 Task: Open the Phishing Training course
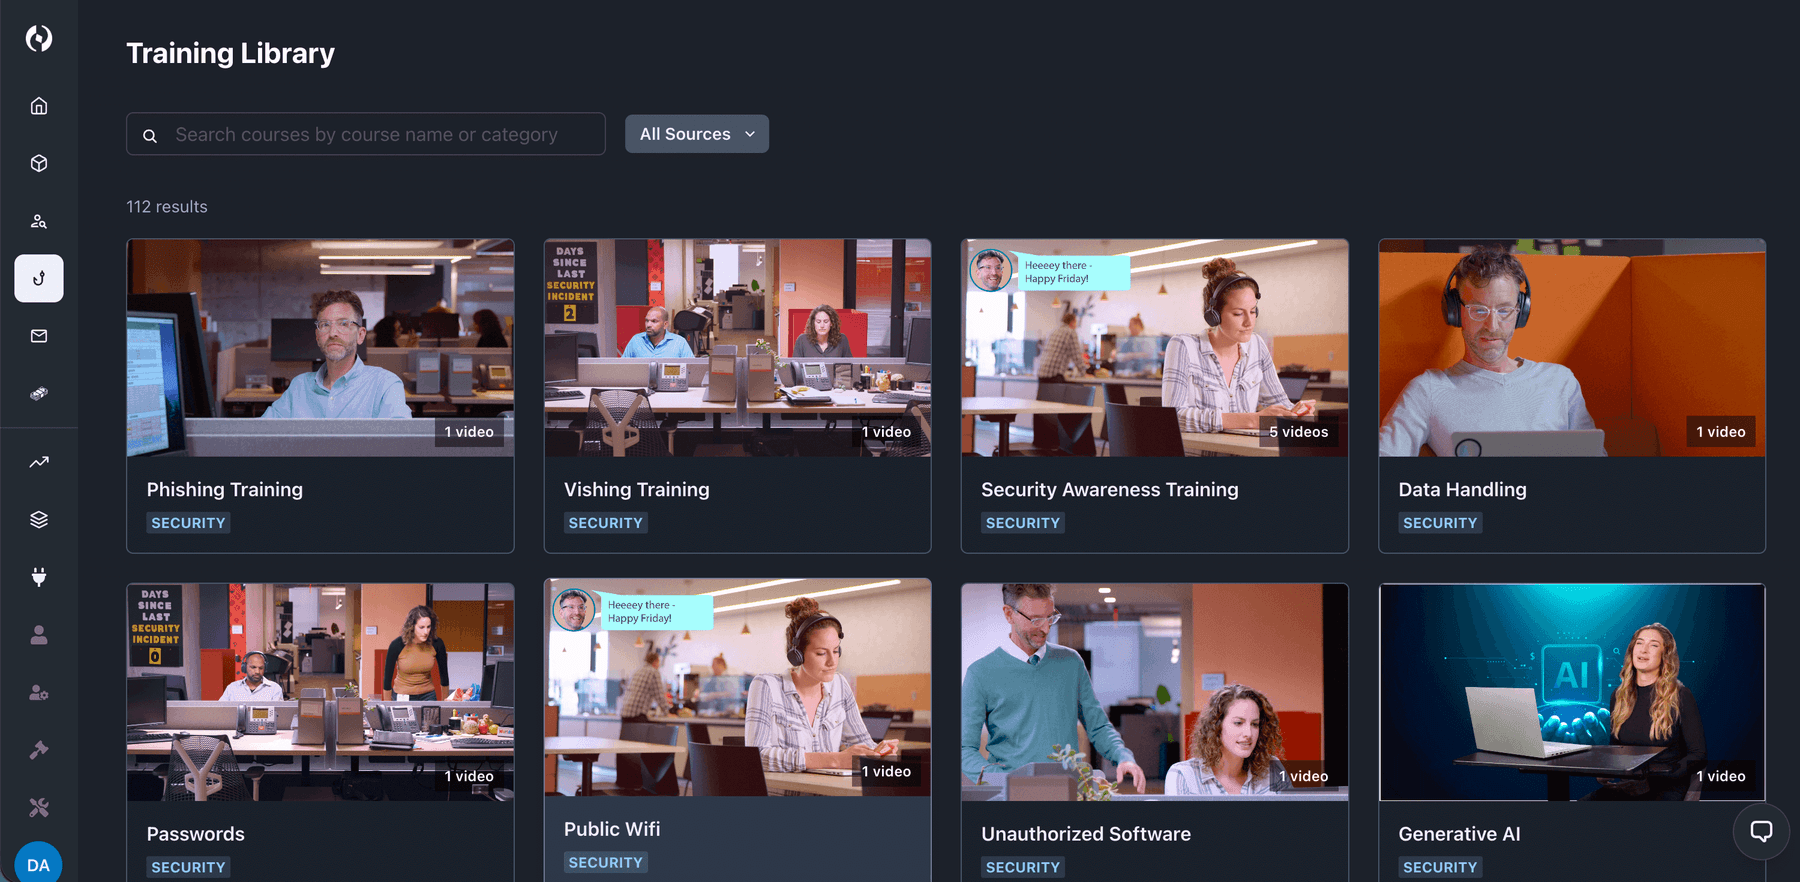pyautogui.click(x=224, y=490)
